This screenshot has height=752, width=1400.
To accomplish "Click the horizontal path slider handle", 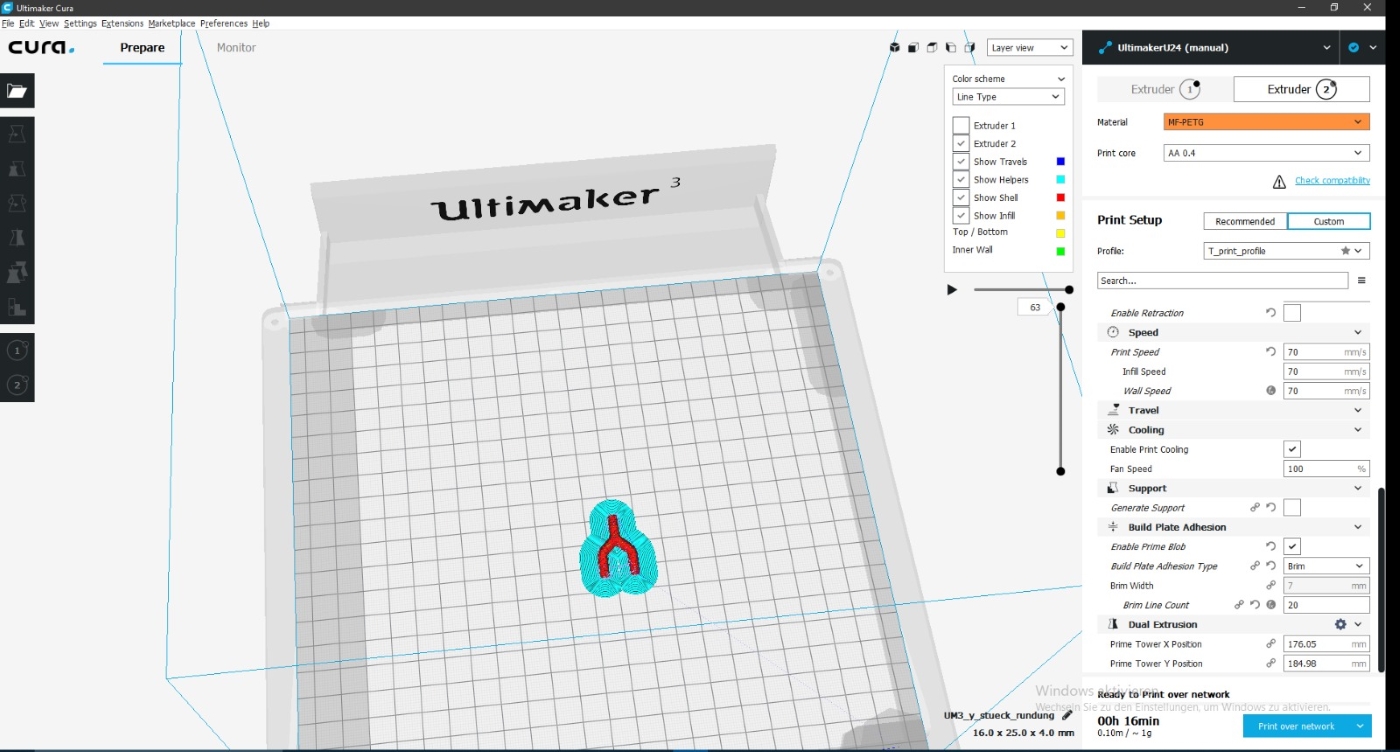I will coord(1069,290).
